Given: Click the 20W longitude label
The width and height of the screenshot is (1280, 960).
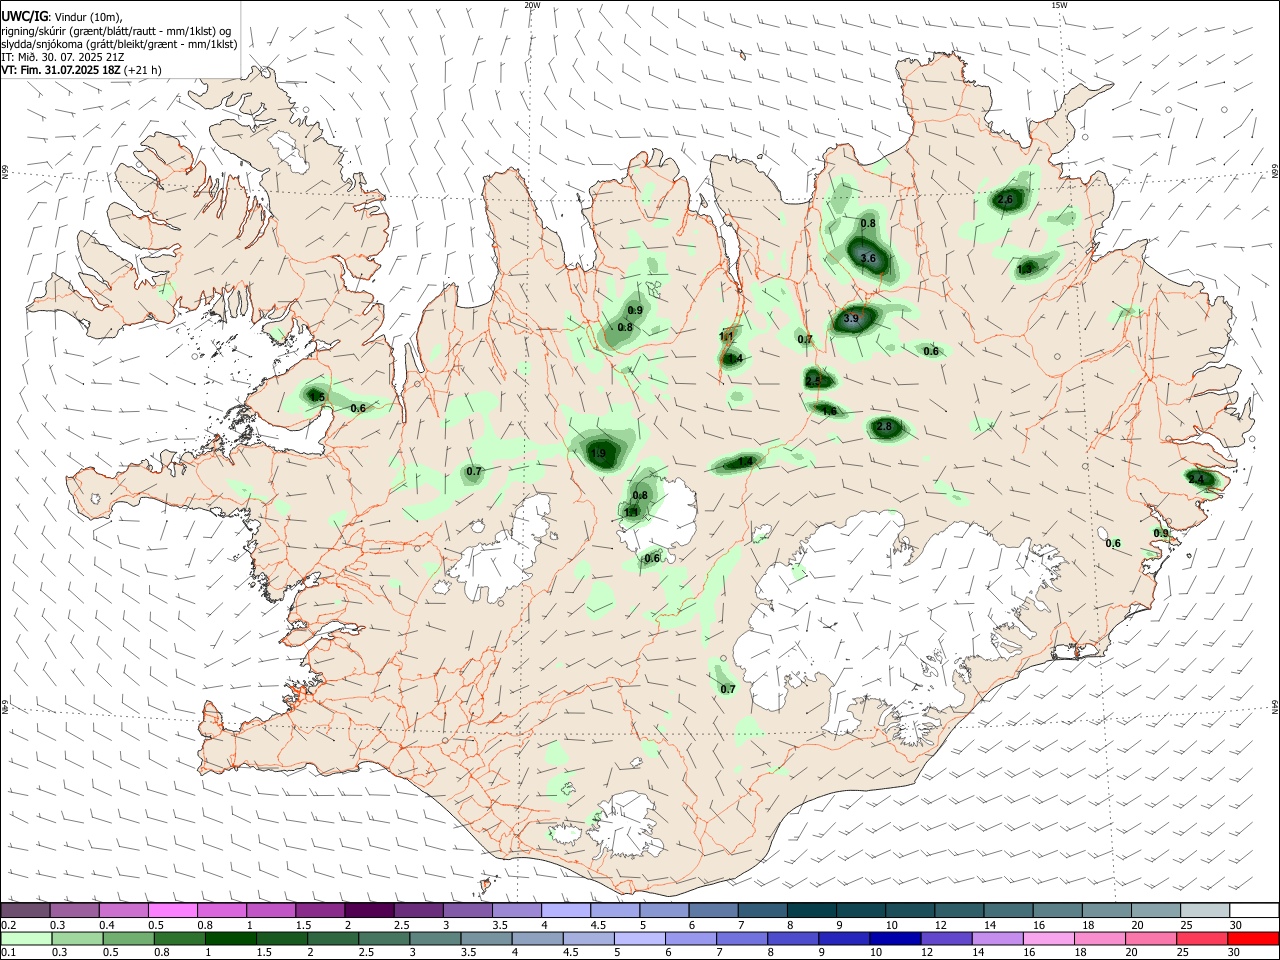Looking at the screenshot, I should click(x=532, y=5).
